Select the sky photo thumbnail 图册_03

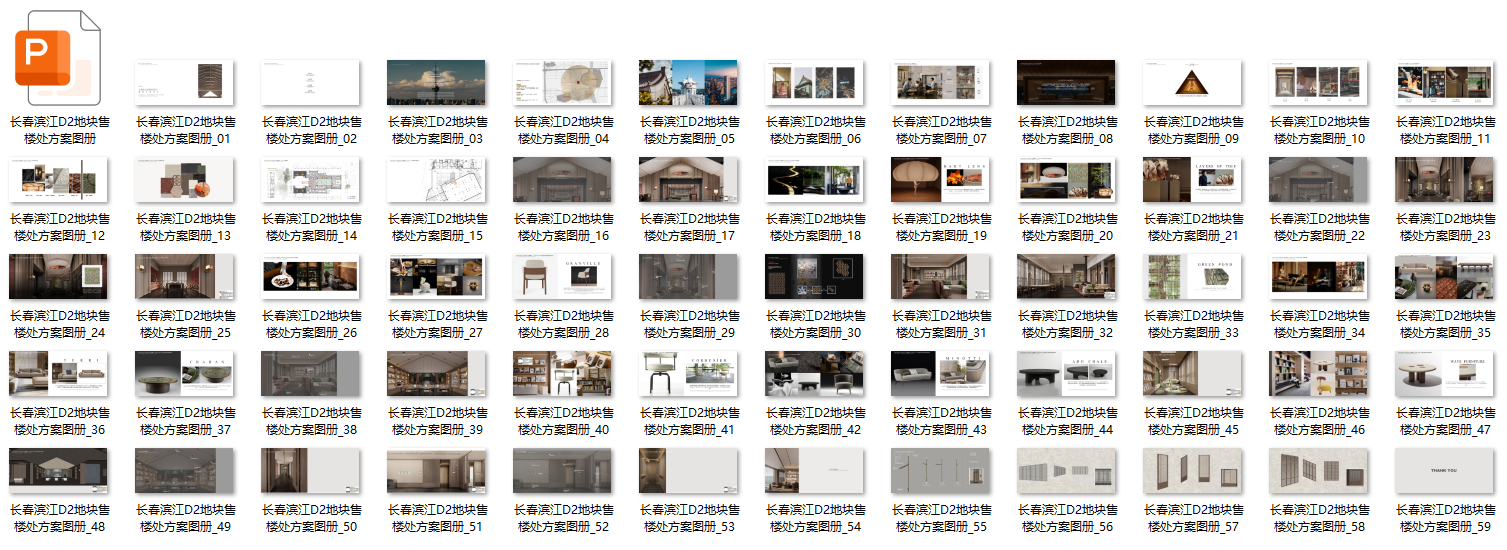[436, 82]
